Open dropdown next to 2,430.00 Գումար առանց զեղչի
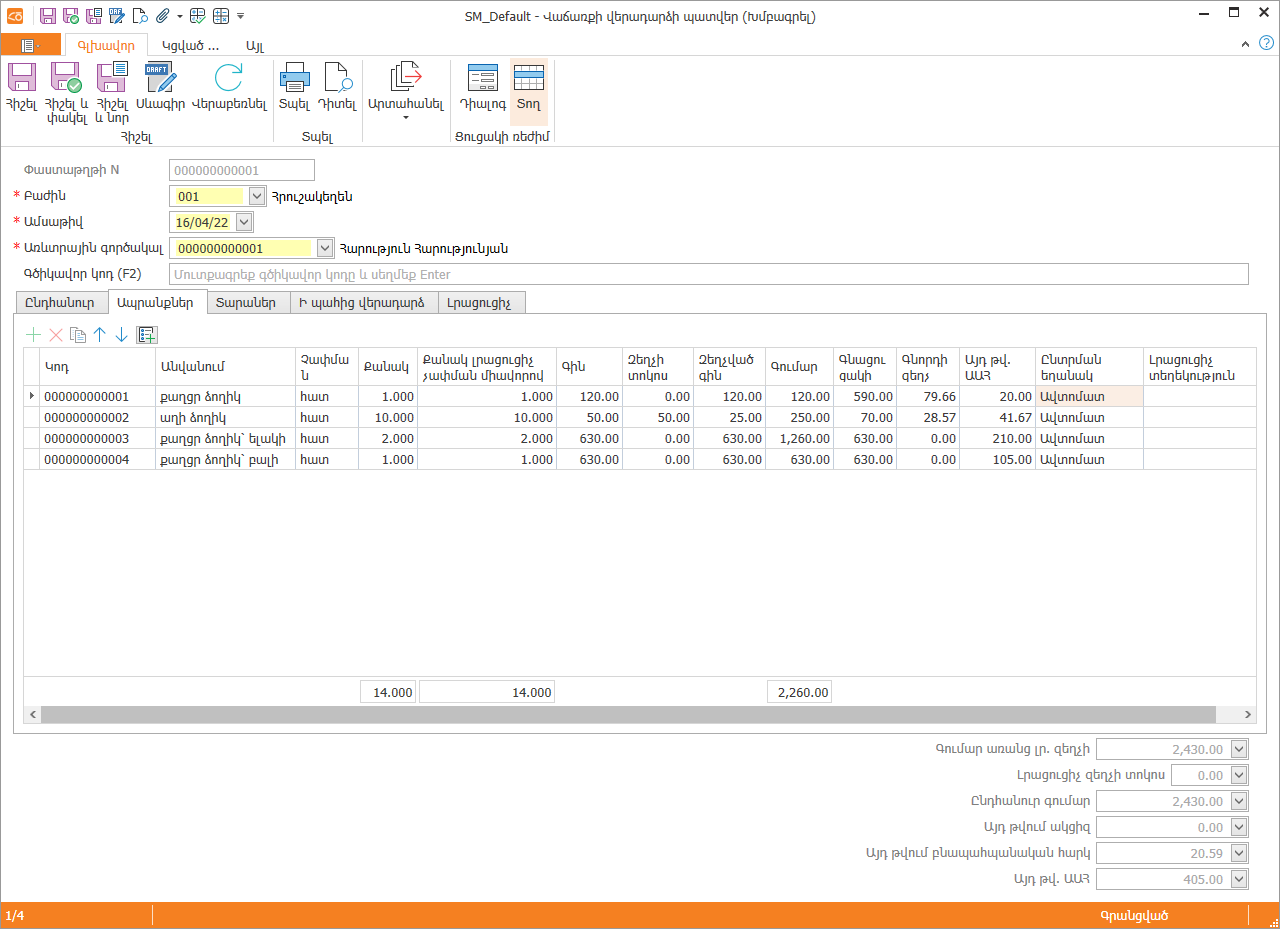 (x=1240, y=749)
